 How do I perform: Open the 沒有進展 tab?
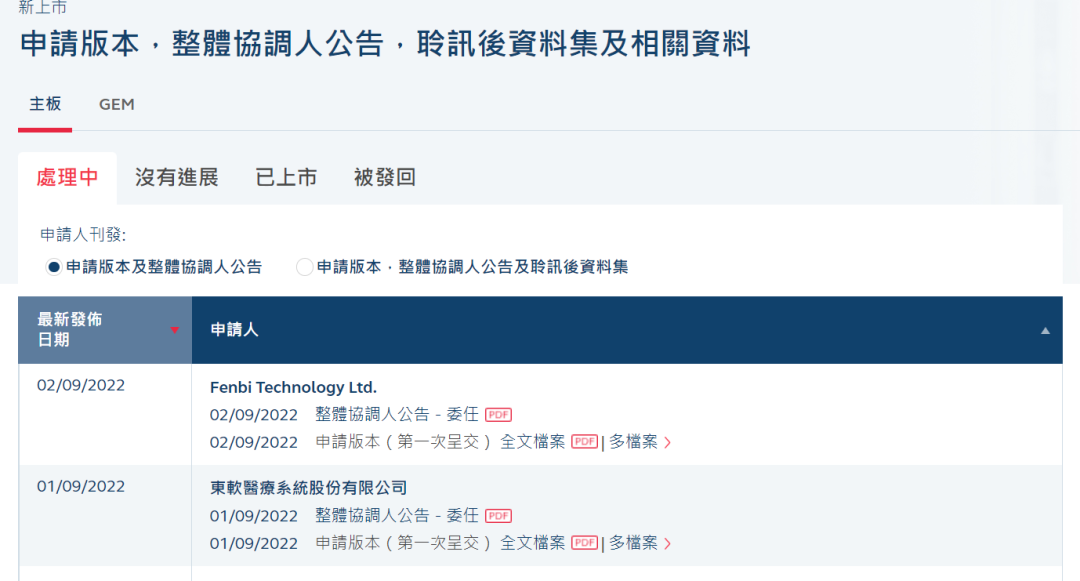[176, 178]
